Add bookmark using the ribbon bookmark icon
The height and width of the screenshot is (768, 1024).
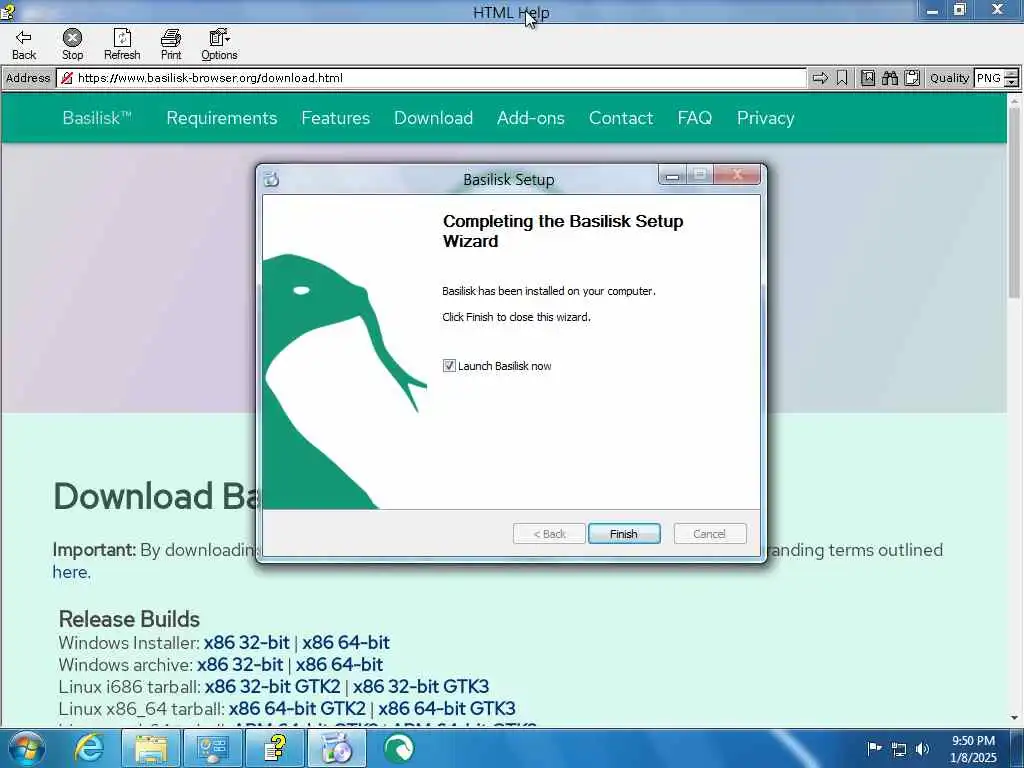(842, 78)
